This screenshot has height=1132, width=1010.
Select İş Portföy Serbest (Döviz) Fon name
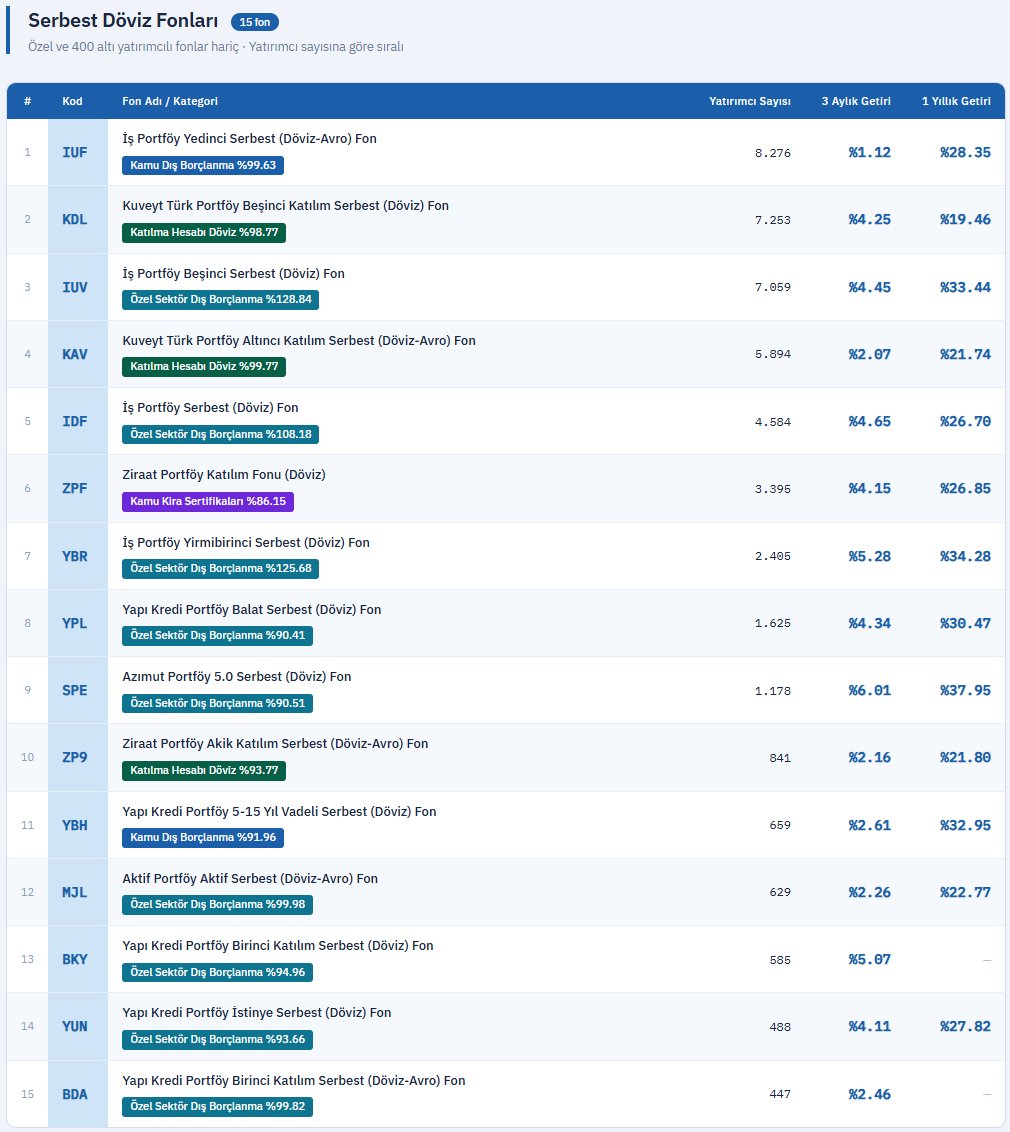[x=210, y=408]
